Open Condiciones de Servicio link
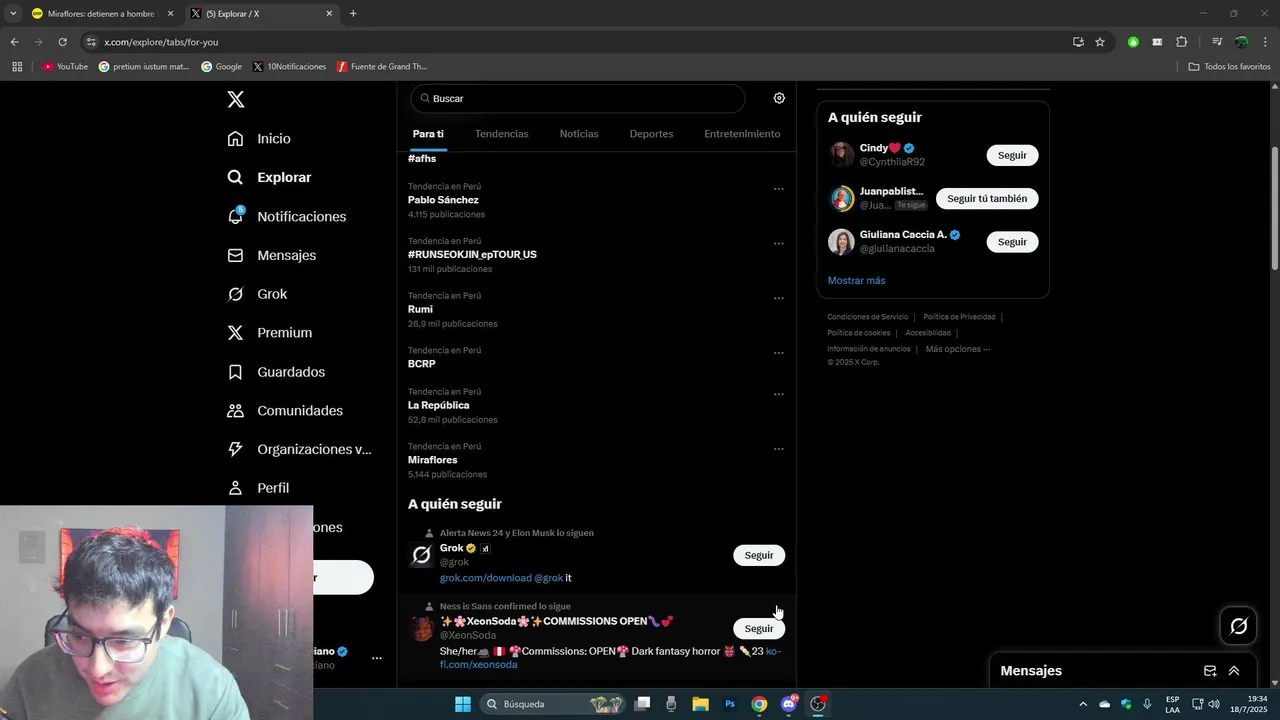The width and height of the screenshot is (1280, 720). click(867, 317)
